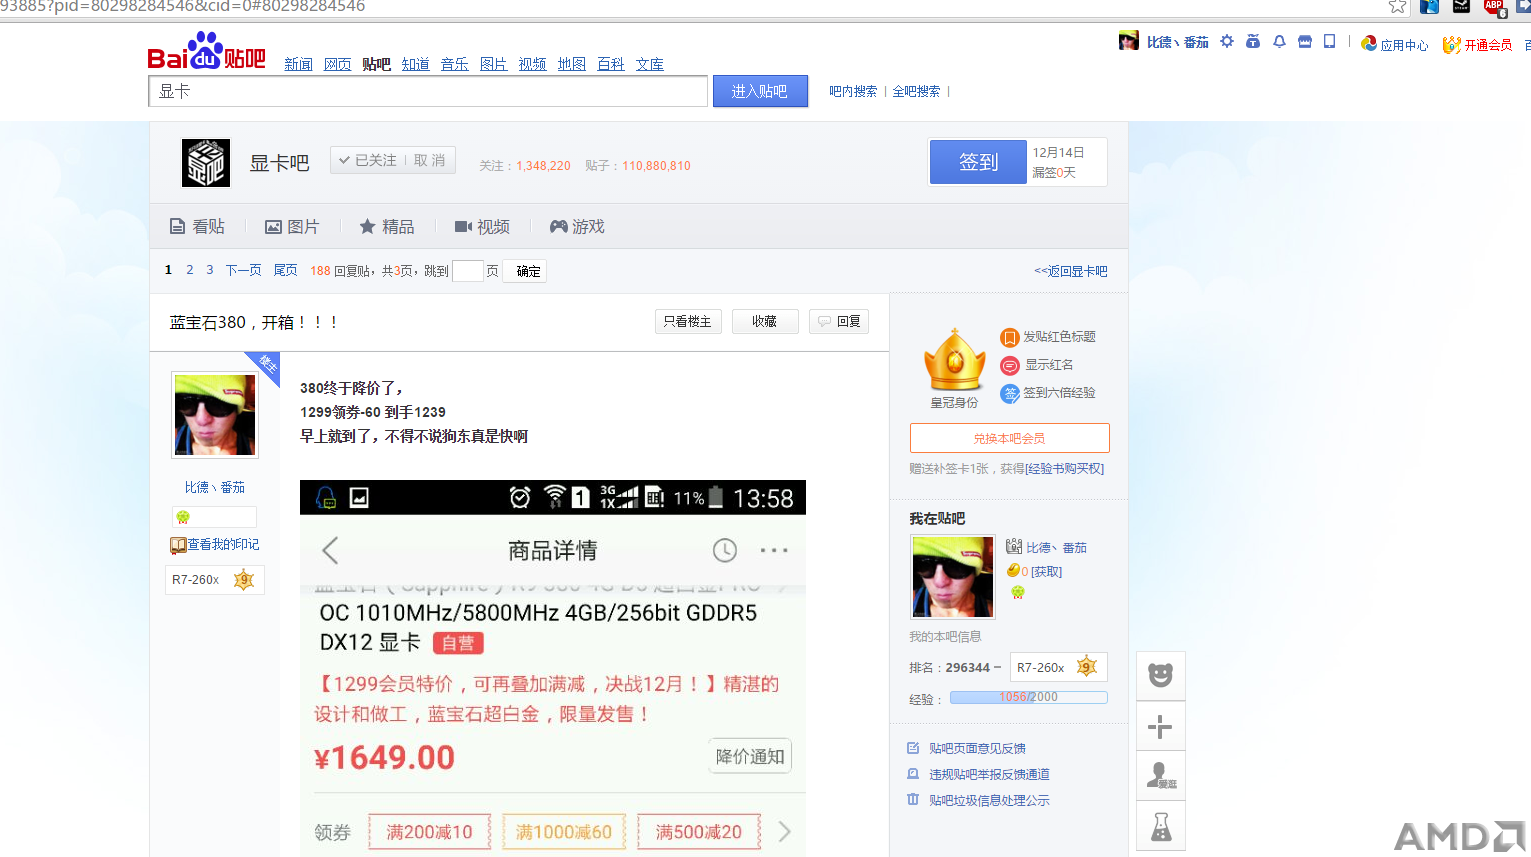
Task: Click the 收藏 favorite button
Action: coord(765,321)
